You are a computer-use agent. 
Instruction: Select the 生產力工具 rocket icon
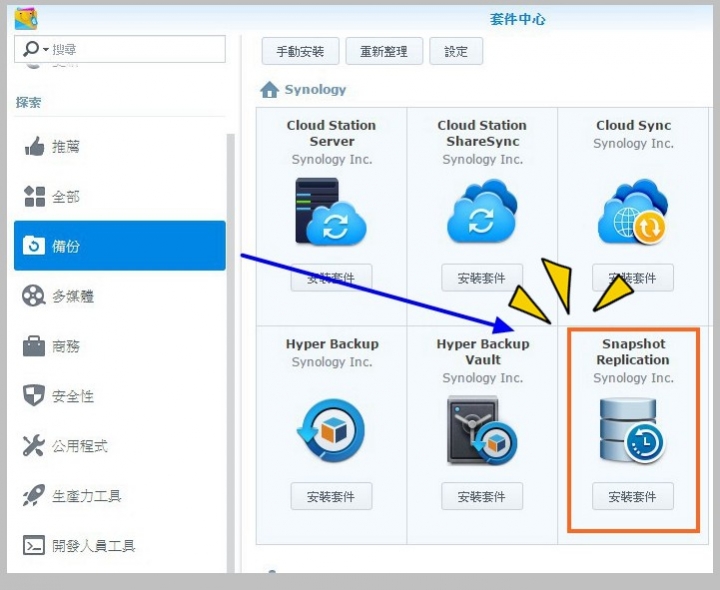pyautogui.click(x=34, y=495)
